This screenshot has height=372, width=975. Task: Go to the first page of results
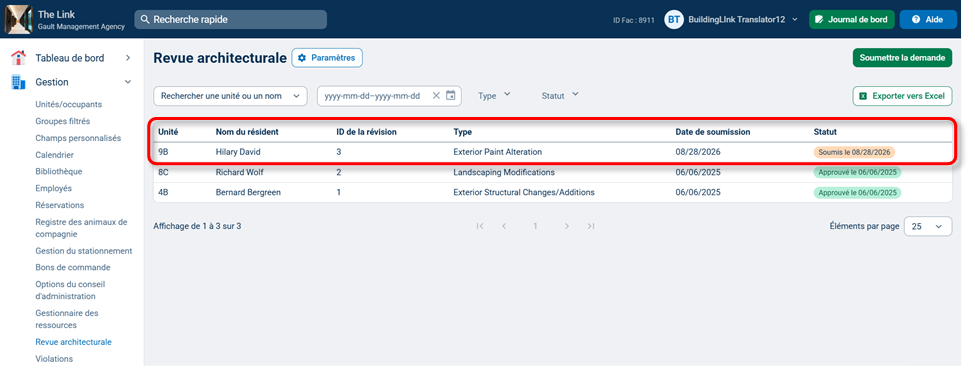pyautogui.click(x=480, y=226)
